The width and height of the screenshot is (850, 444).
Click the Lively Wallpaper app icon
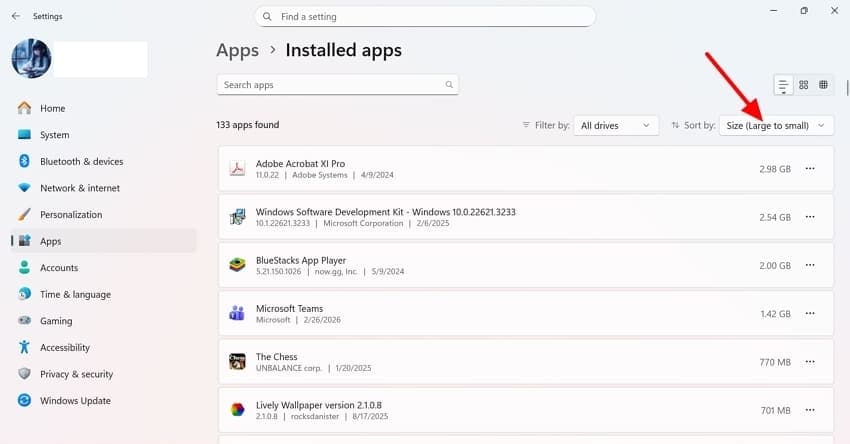[237, 410]
